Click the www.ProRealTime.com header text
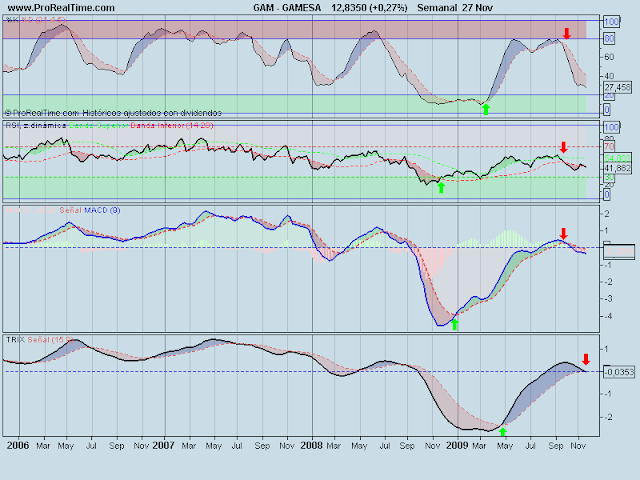Viewport: 640px width, 480px height. tap(61, 7)
